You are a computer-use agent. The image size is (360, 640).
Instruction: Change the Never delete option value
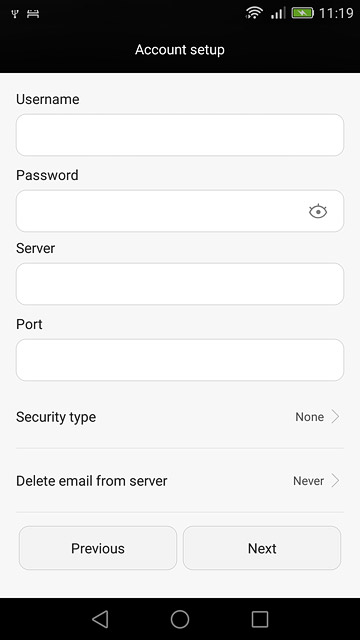pos(308,481)
